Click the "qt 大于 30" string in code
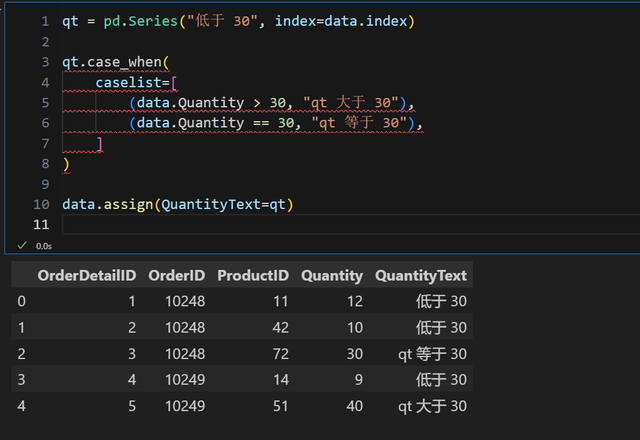640x440 pixels. tap(353, 103)
